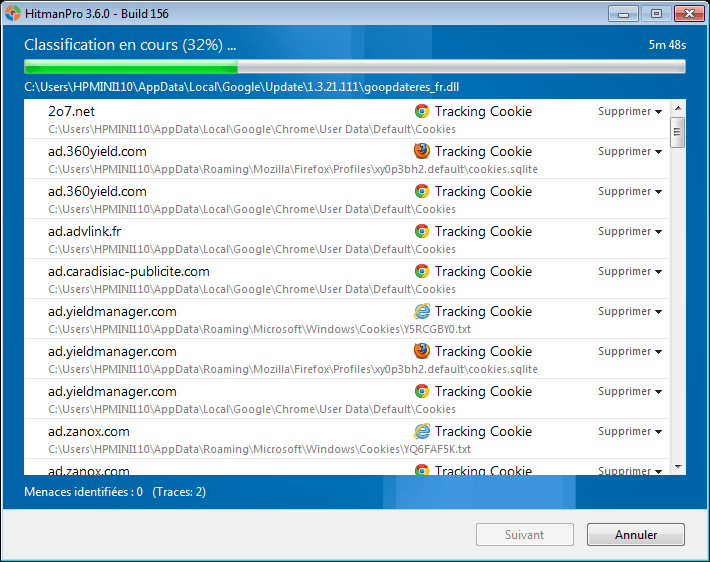Click Chrome icon beside ad.caradisiac-publicite.com

tap(422, 271)
